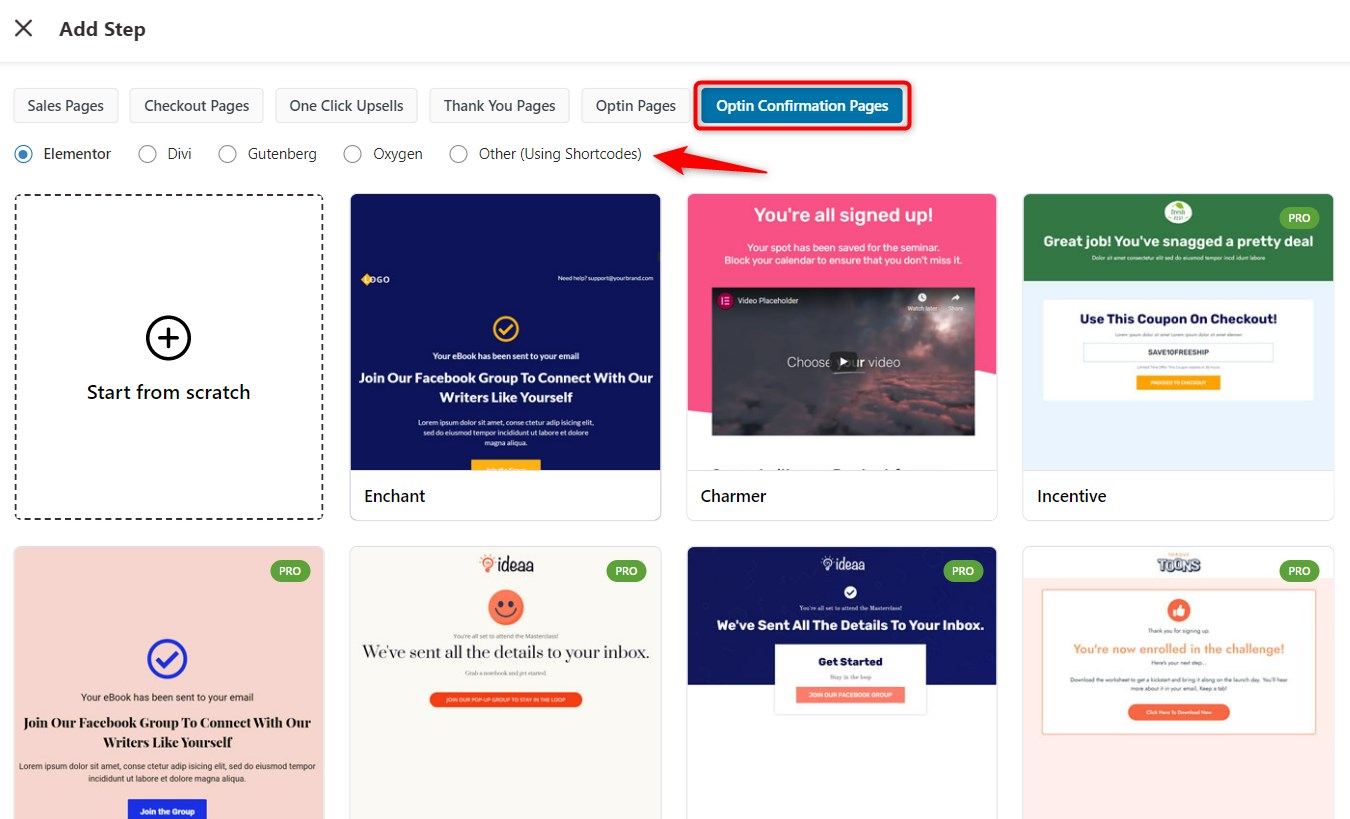The width and height of the screenshot is (1350, 819).
Task: Select the Divi page builder option
Action: (x=150, y=154)
